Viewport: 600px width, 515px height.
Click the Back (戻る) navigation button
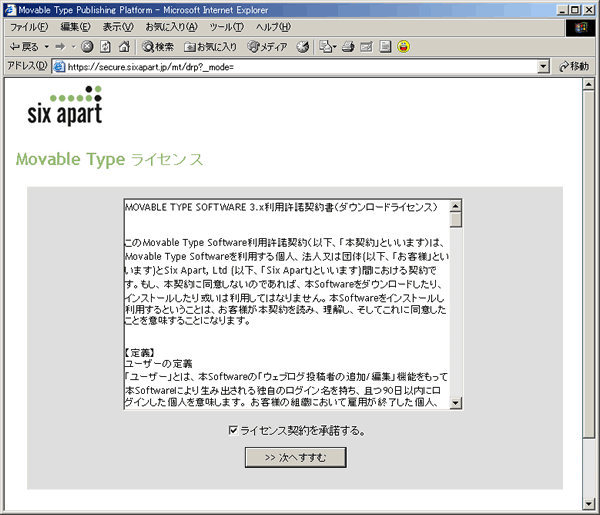(24, 46)
